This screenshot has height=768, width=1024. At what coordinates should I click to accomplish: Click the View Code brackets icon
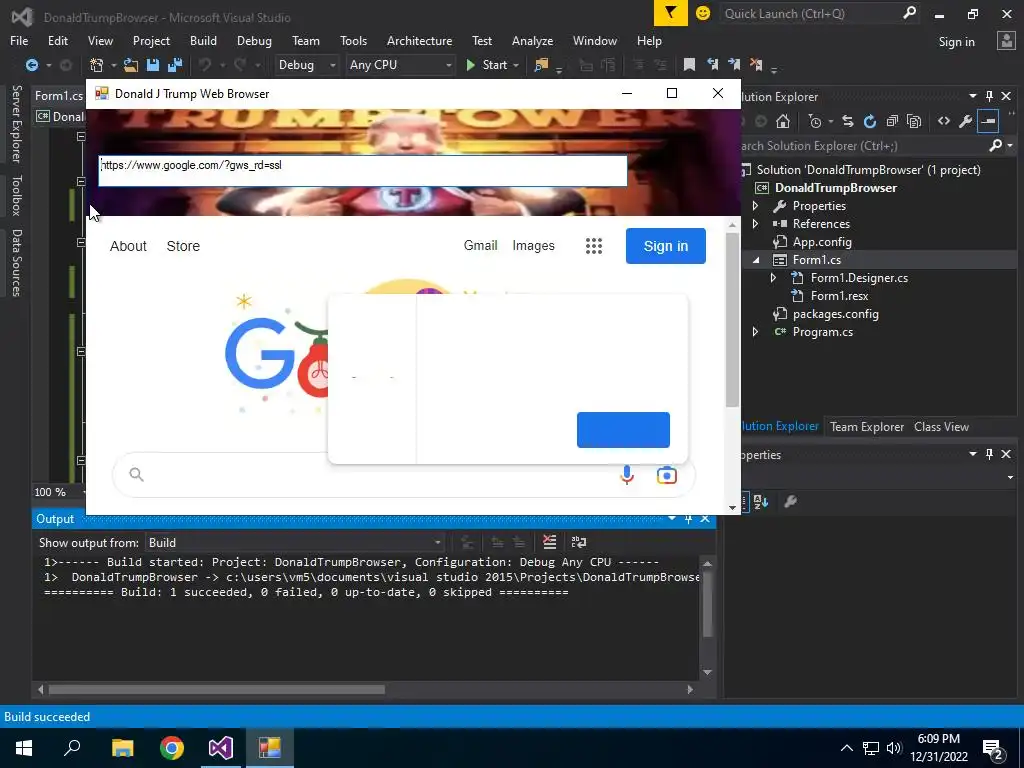pos(944,121)
